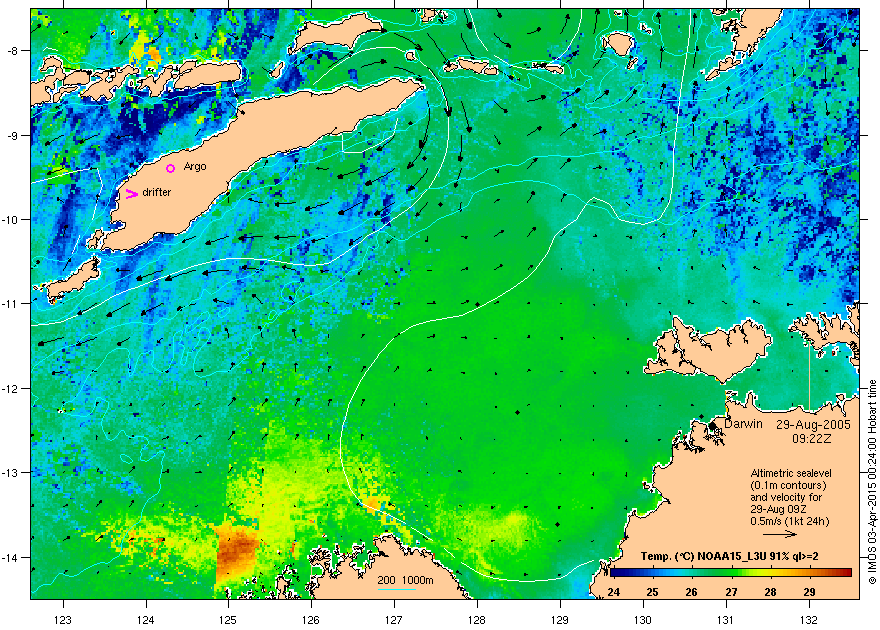This screenshot has height=630, width=880.
Task: Click the "09:22Z" time label
Action: (812, 438)
